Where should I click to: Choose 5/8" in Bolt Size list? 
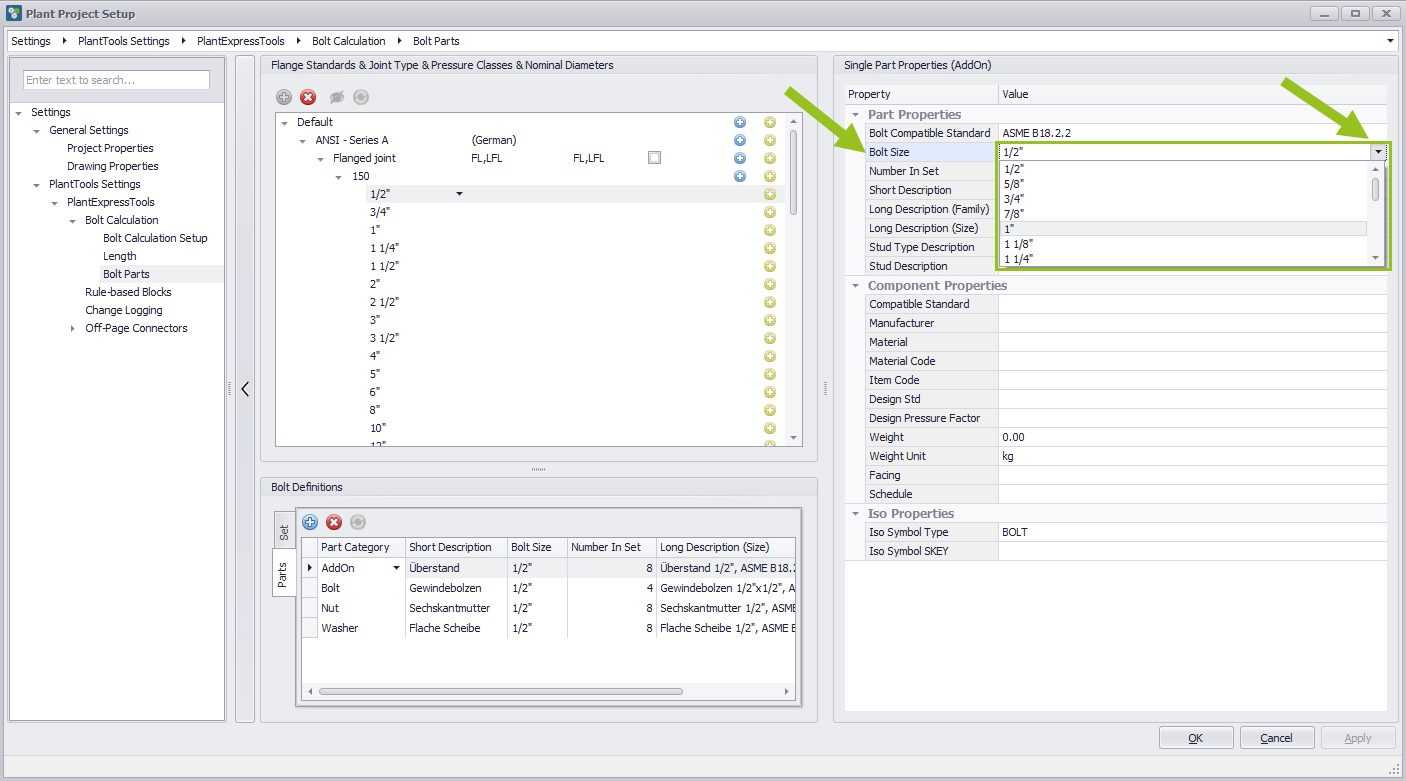1183,183
